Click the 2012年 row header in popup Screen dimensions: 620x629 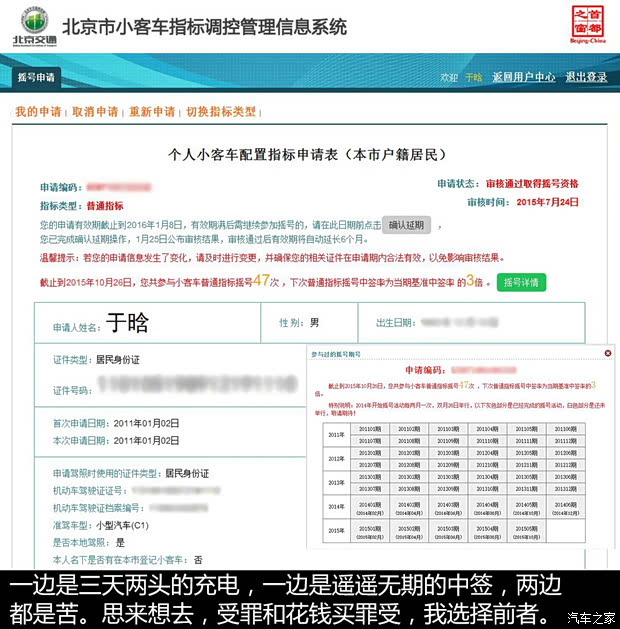pyautogui.click(x=336, y=459)
